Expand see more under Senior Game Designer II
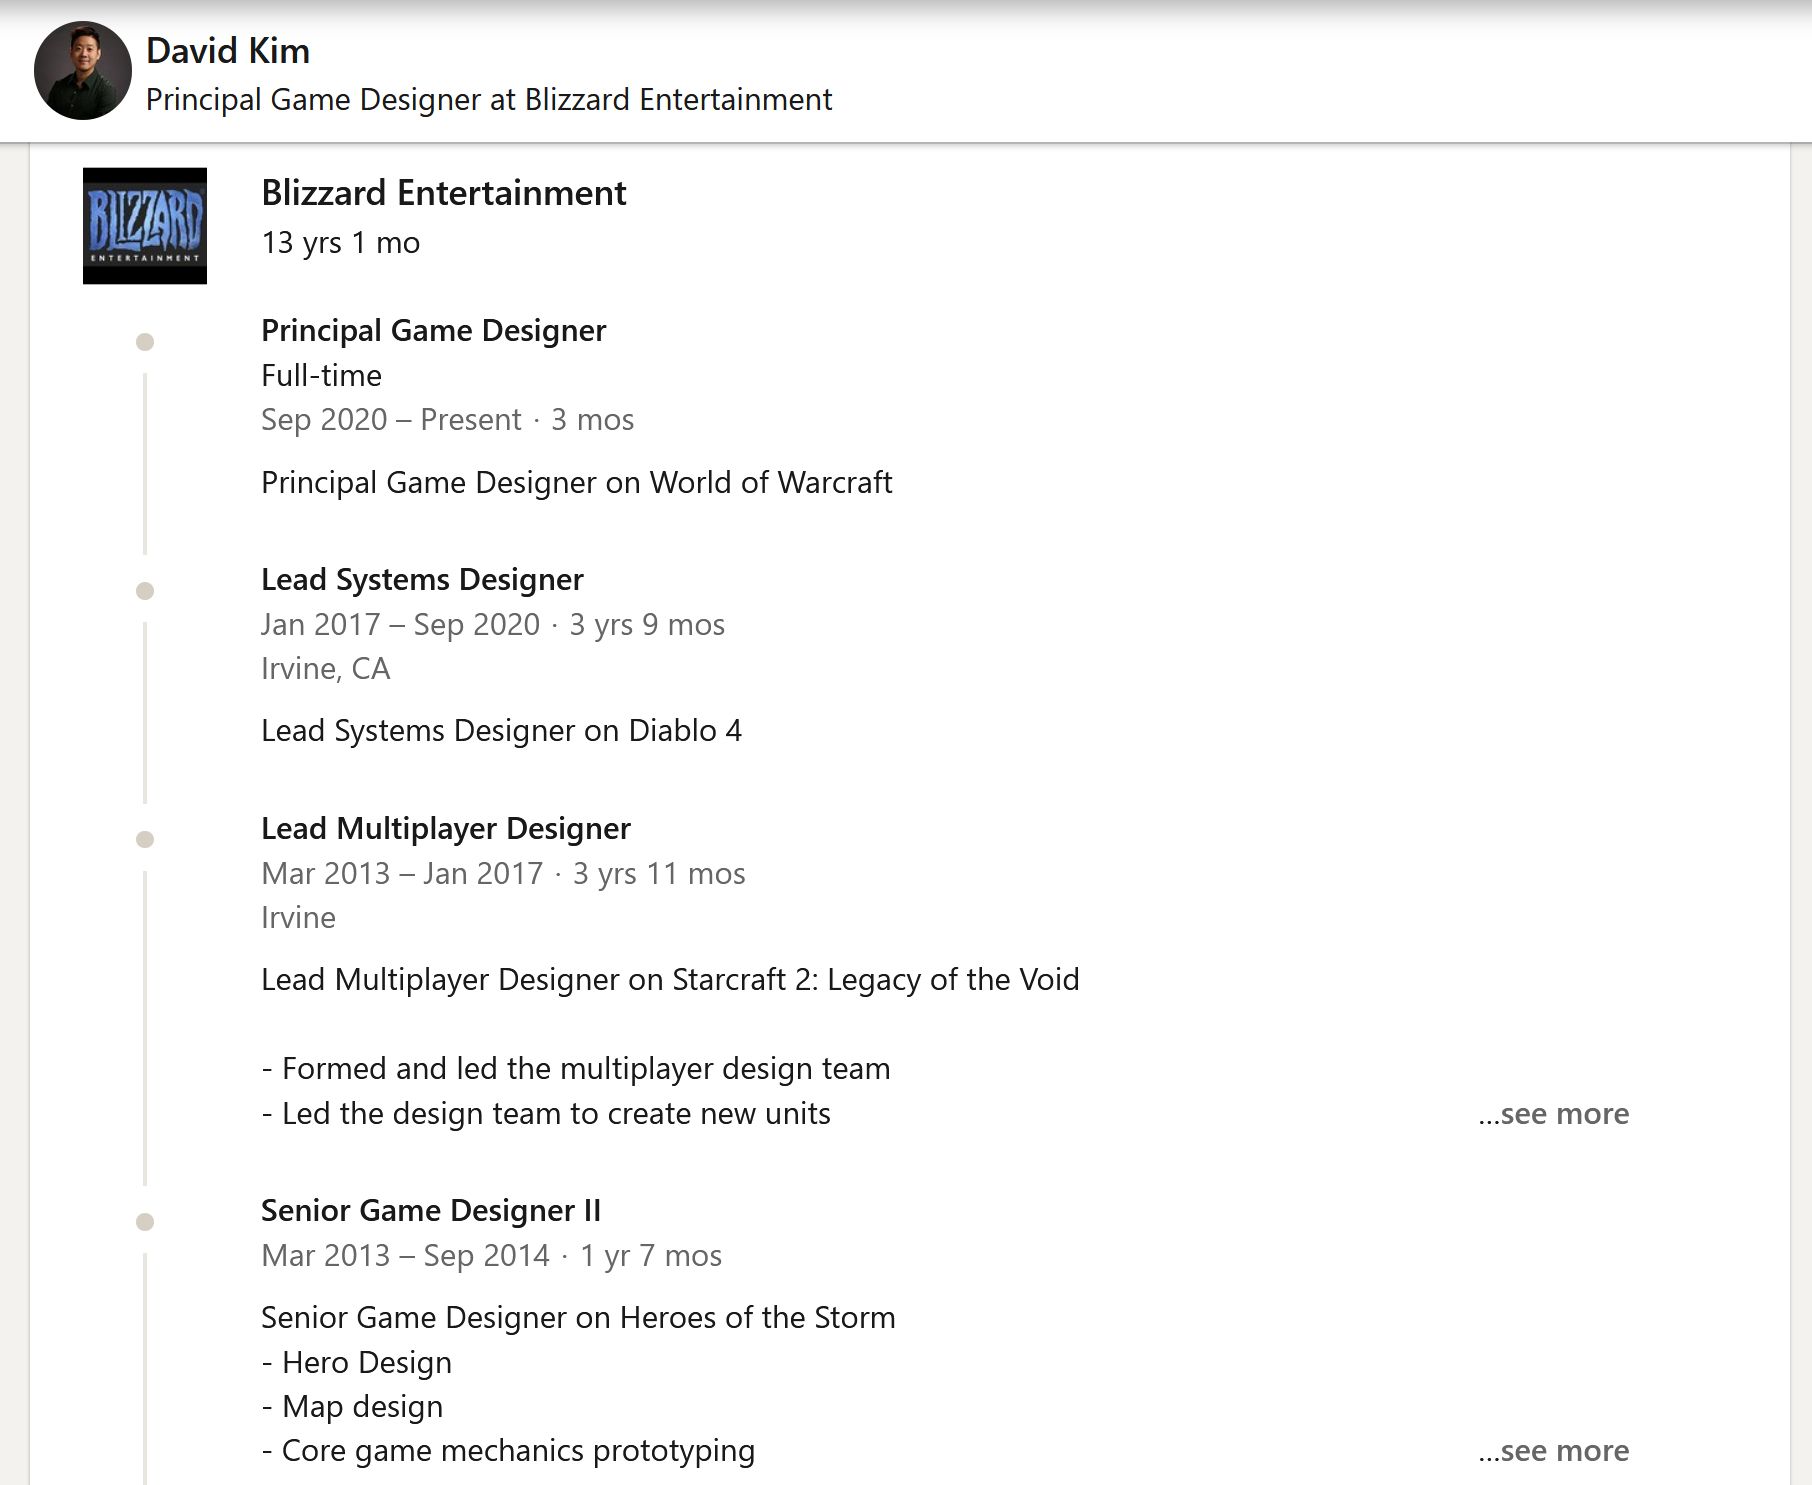 [x=1553, y=1451]
